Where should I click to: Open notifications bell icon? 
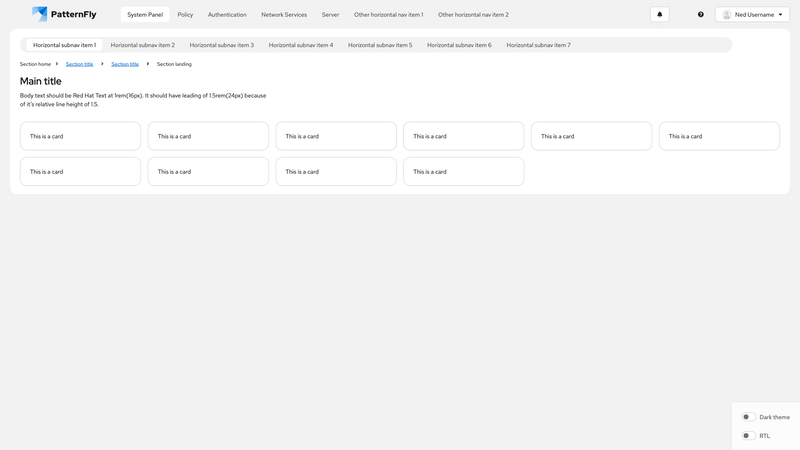(659, 14)
